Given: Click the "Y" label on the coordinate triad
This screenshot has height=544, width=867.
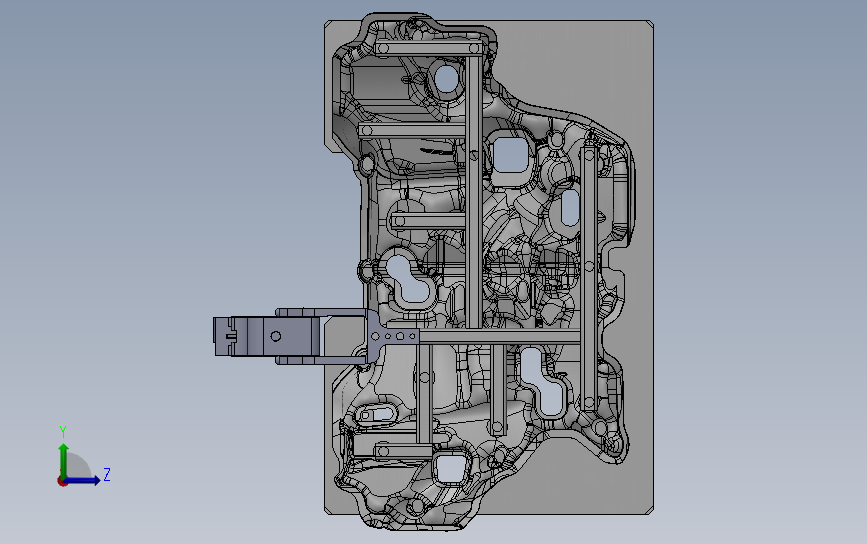Looking at the screenshot, I should (x=63, y=431).
